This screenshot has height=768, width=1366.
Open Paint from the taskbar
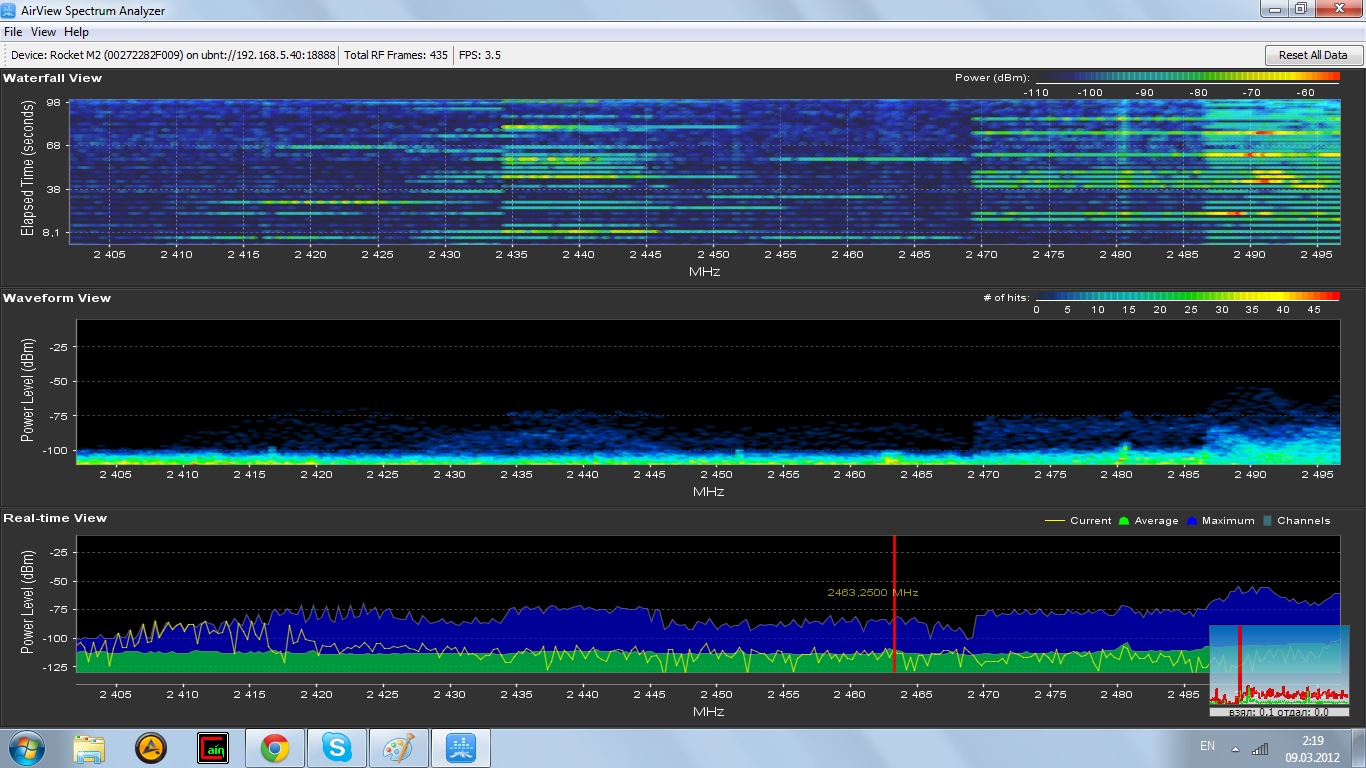pyautogui.click(x=399, y=748)
